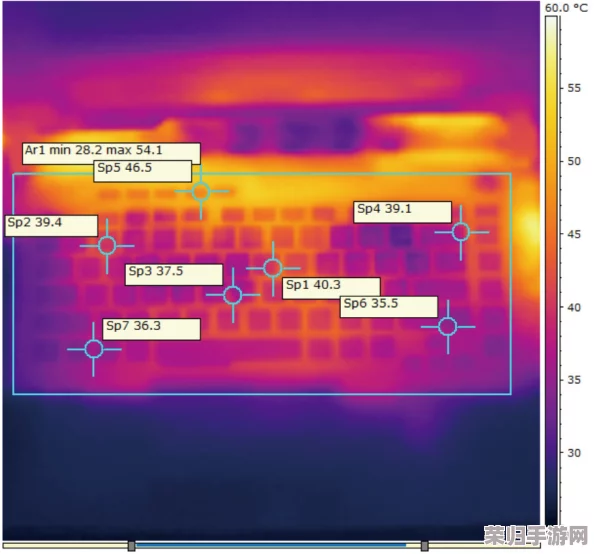594x554 pixels.
Task: Click the Sp3 crosshair marker right of Sp3 label
Action: (x=233, y=295)
